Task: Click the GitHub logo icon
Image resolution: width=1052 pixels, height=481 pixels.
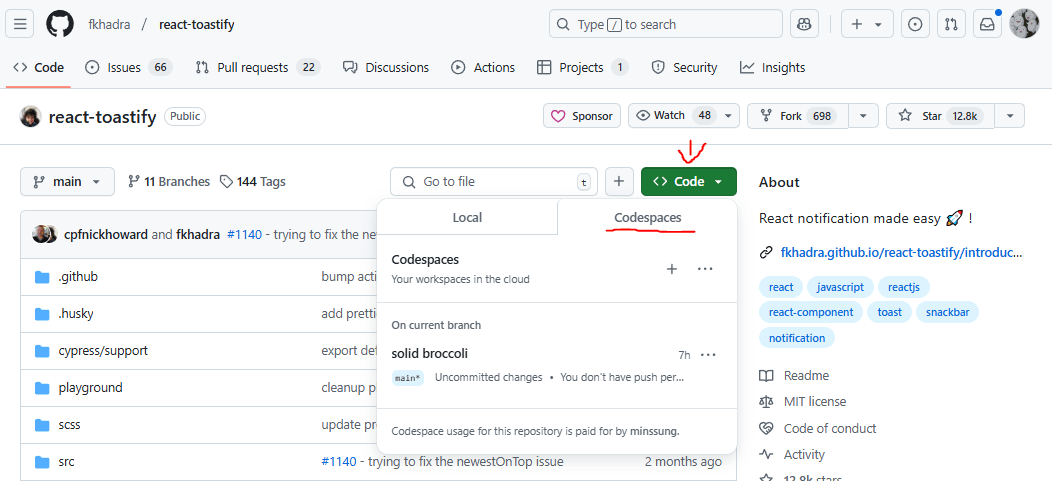Action: pyautogui.click(x=60, y=24)
